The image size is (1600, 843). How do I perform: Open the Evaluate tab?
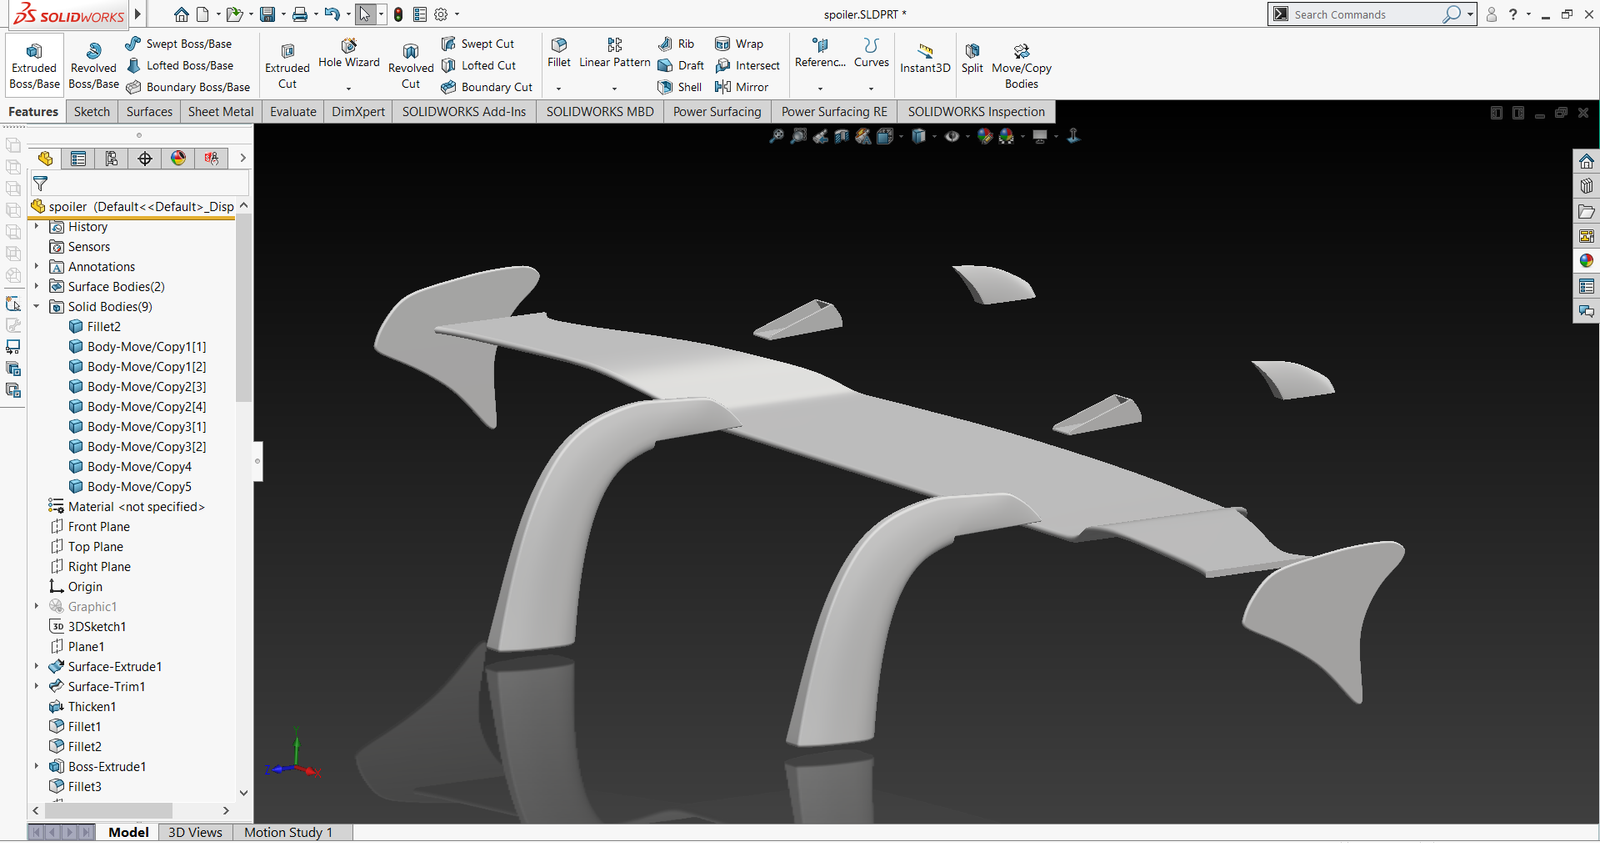pyautogui.click(x=293, y=112)
